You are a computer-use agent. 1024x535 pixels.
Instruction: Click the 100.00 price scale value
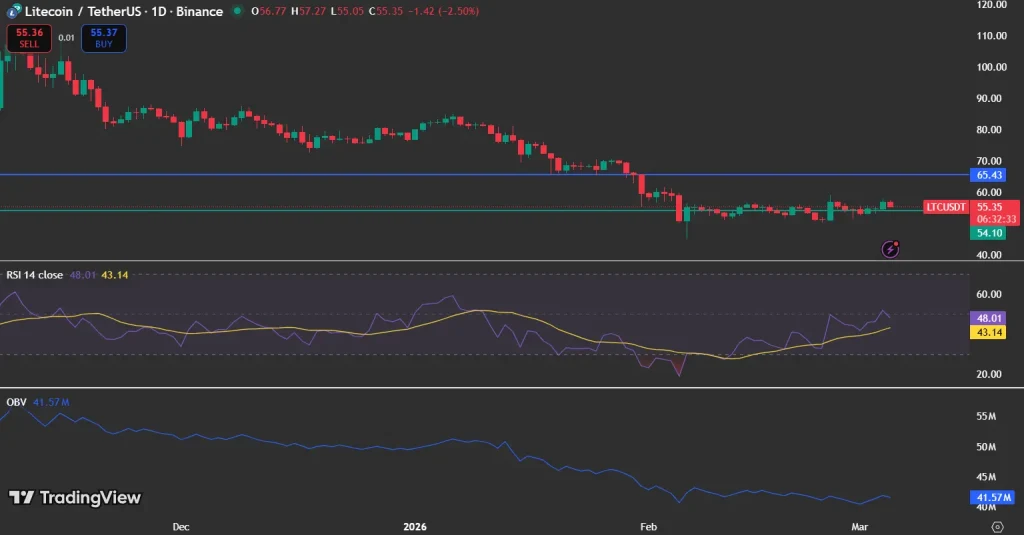click(x=991, y=67)
